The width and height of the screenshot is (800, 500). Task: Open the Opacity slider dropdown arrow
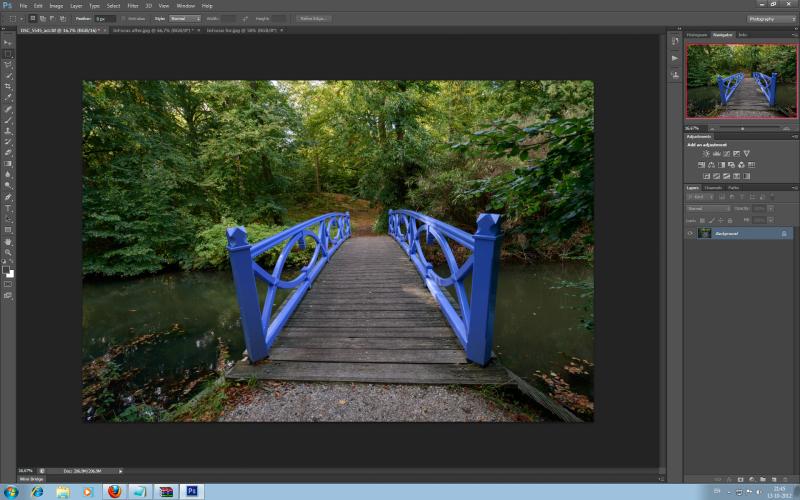pos(770,209)
